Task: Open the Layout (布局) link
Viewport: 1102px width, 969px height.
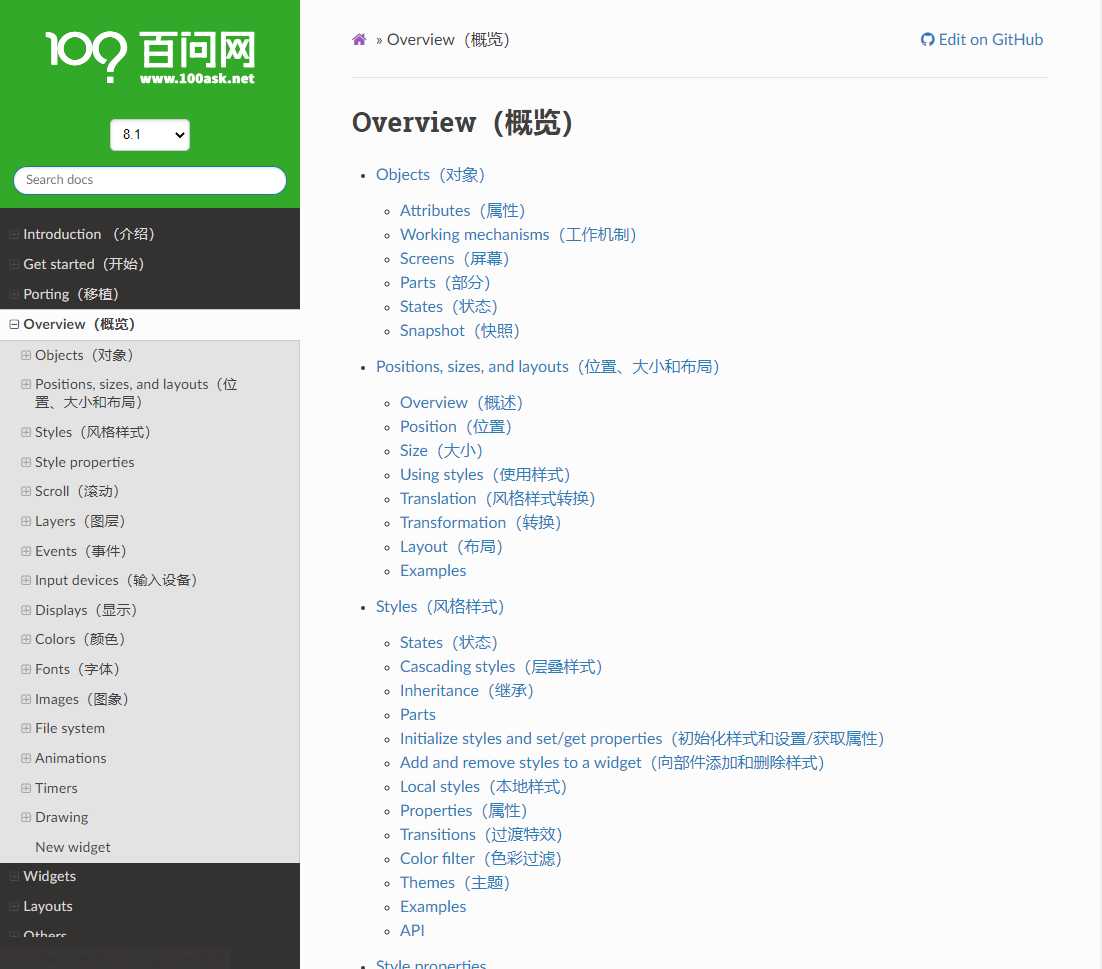Action: pyautogui.click(x=451, y=547)
